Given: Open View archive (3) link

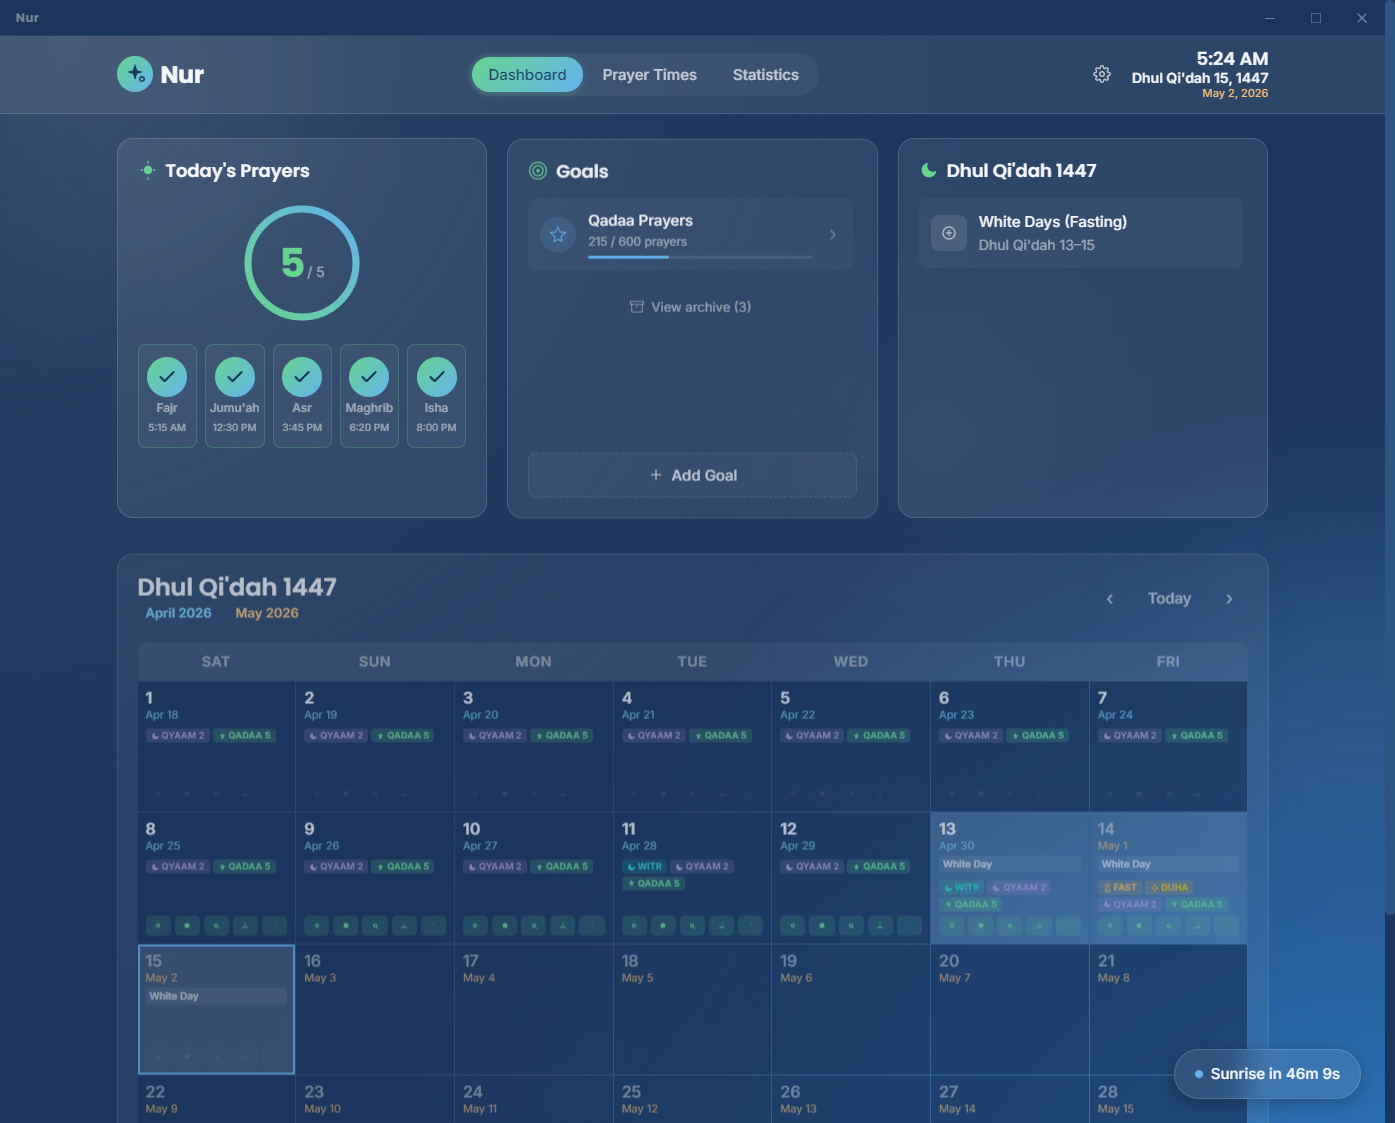Looking at the screenshot, I should (x=691, y=307).
